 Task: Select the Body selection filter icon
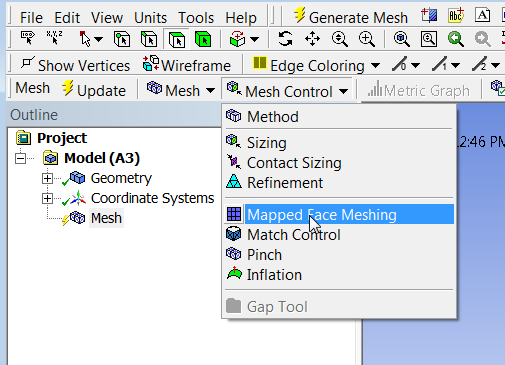(203, 40)
